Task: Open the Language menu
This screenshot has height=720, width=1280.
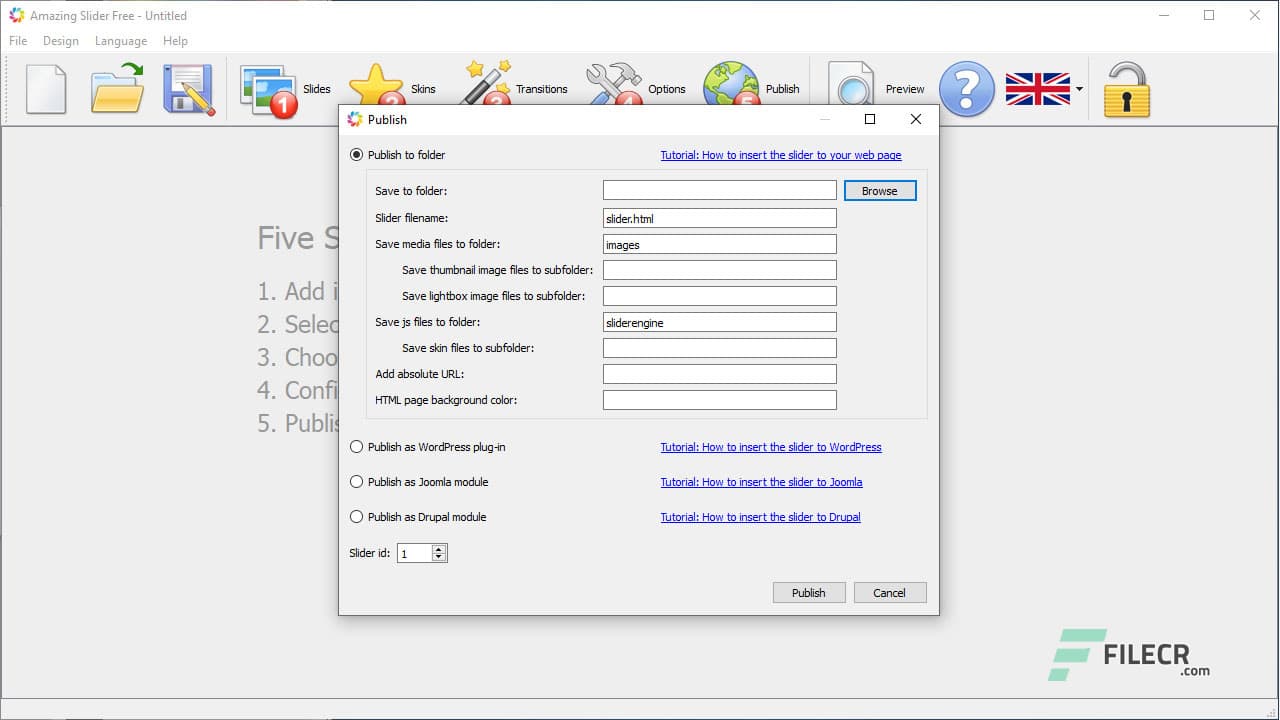Action: coord(121,41)
